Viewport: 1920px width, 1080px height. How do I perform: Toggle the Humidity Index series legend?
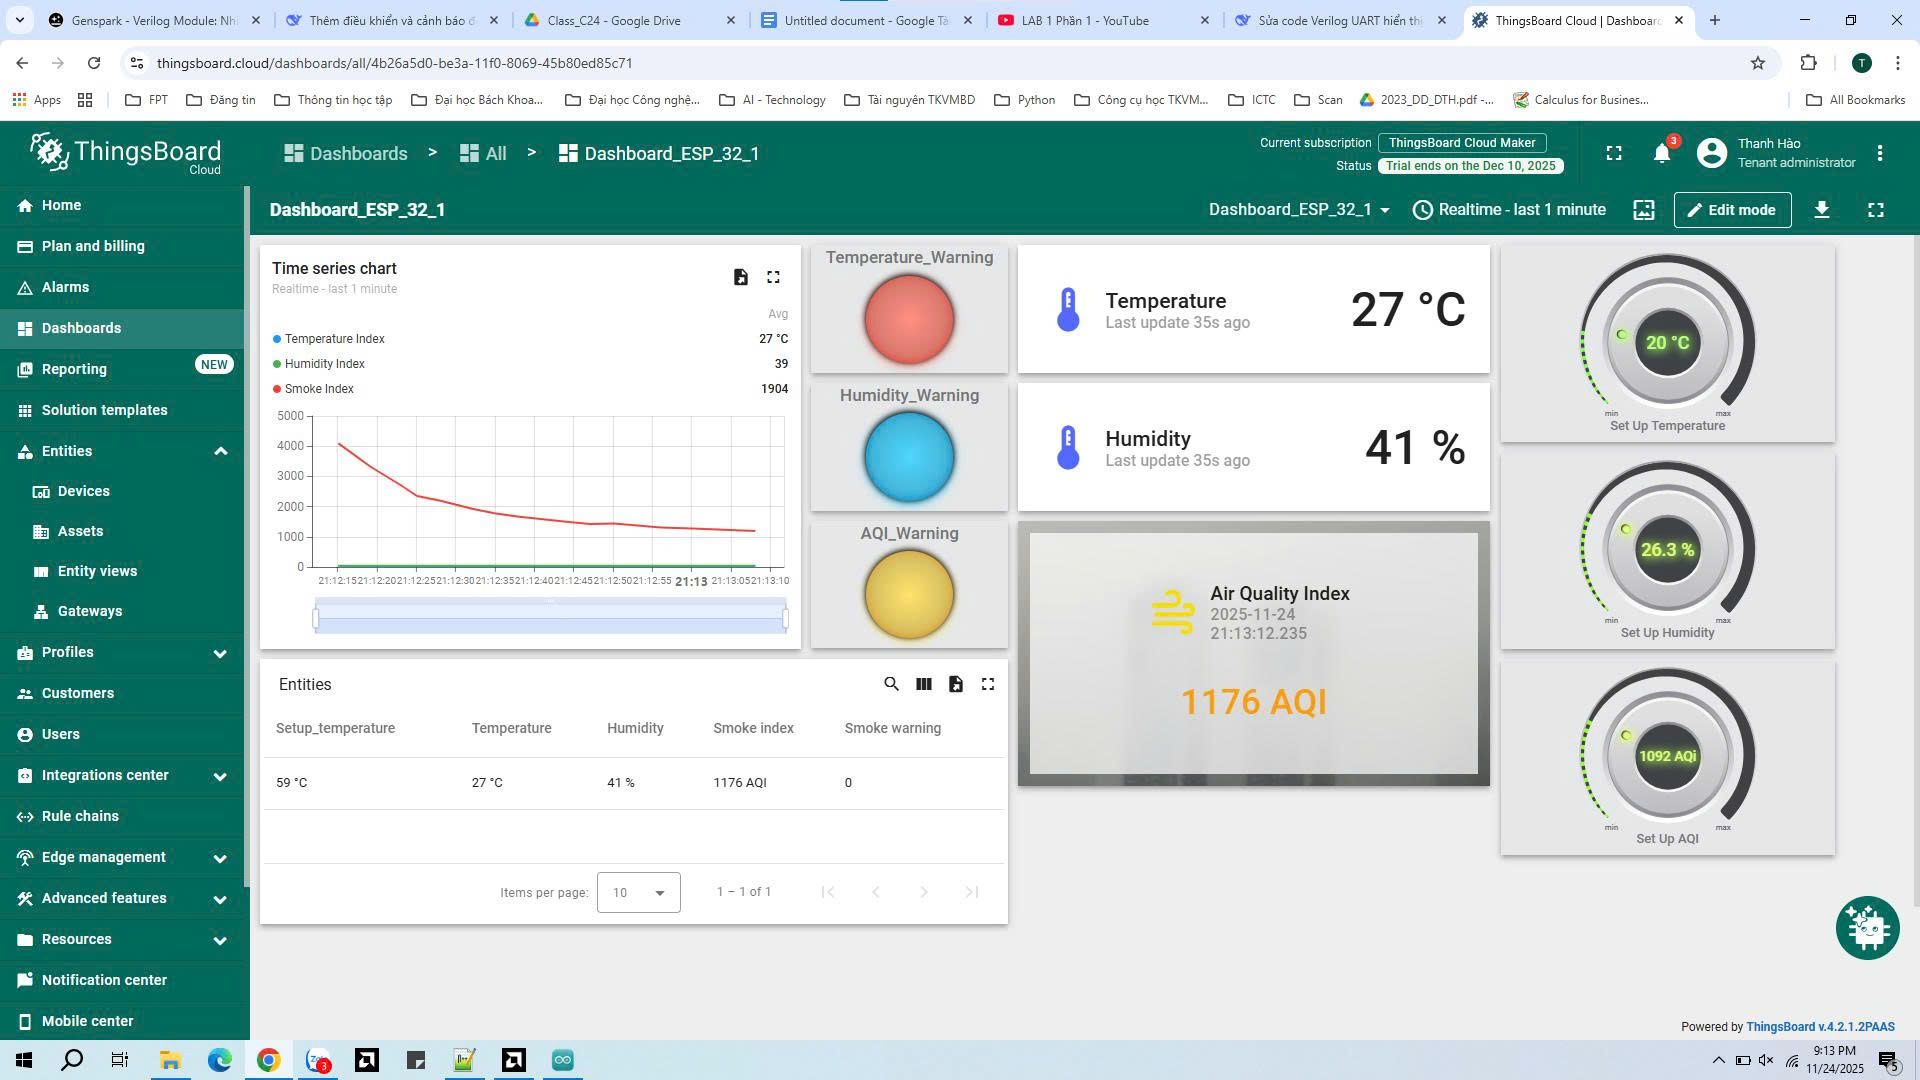point(324,364)
